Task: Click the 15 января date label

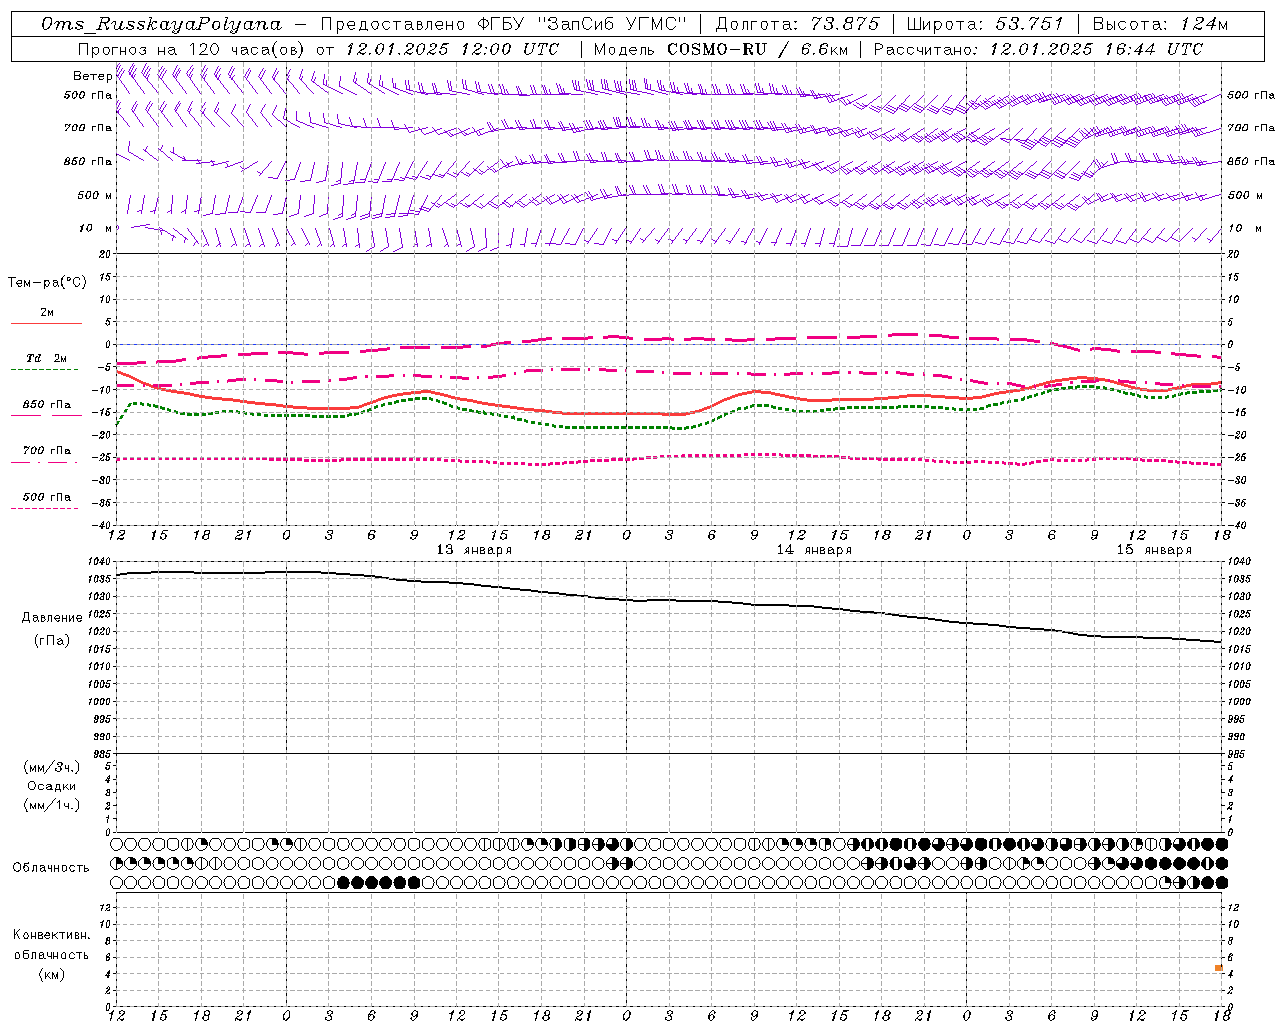Action: [x=1154, y=549]
